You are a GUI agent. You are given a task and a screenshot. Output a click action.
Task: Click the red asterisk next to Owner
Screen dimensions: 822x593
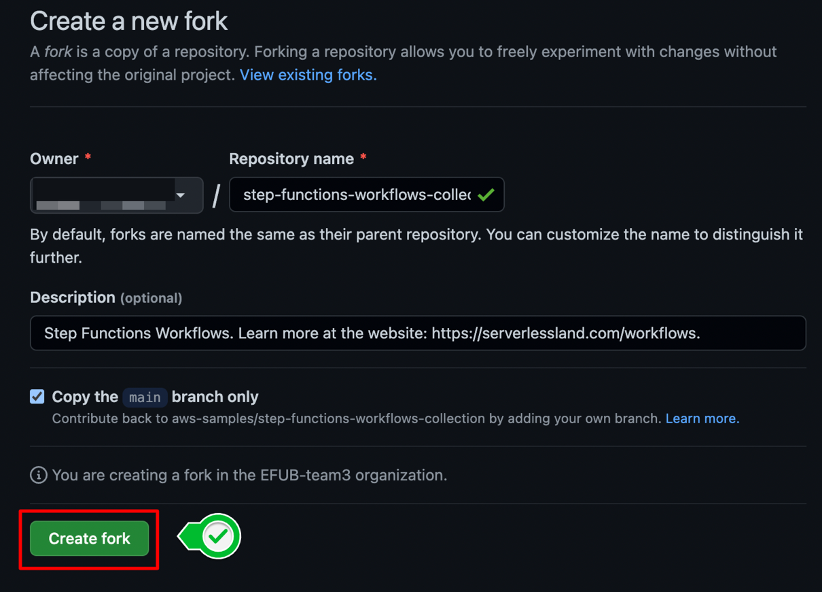(x=88, y=159)
